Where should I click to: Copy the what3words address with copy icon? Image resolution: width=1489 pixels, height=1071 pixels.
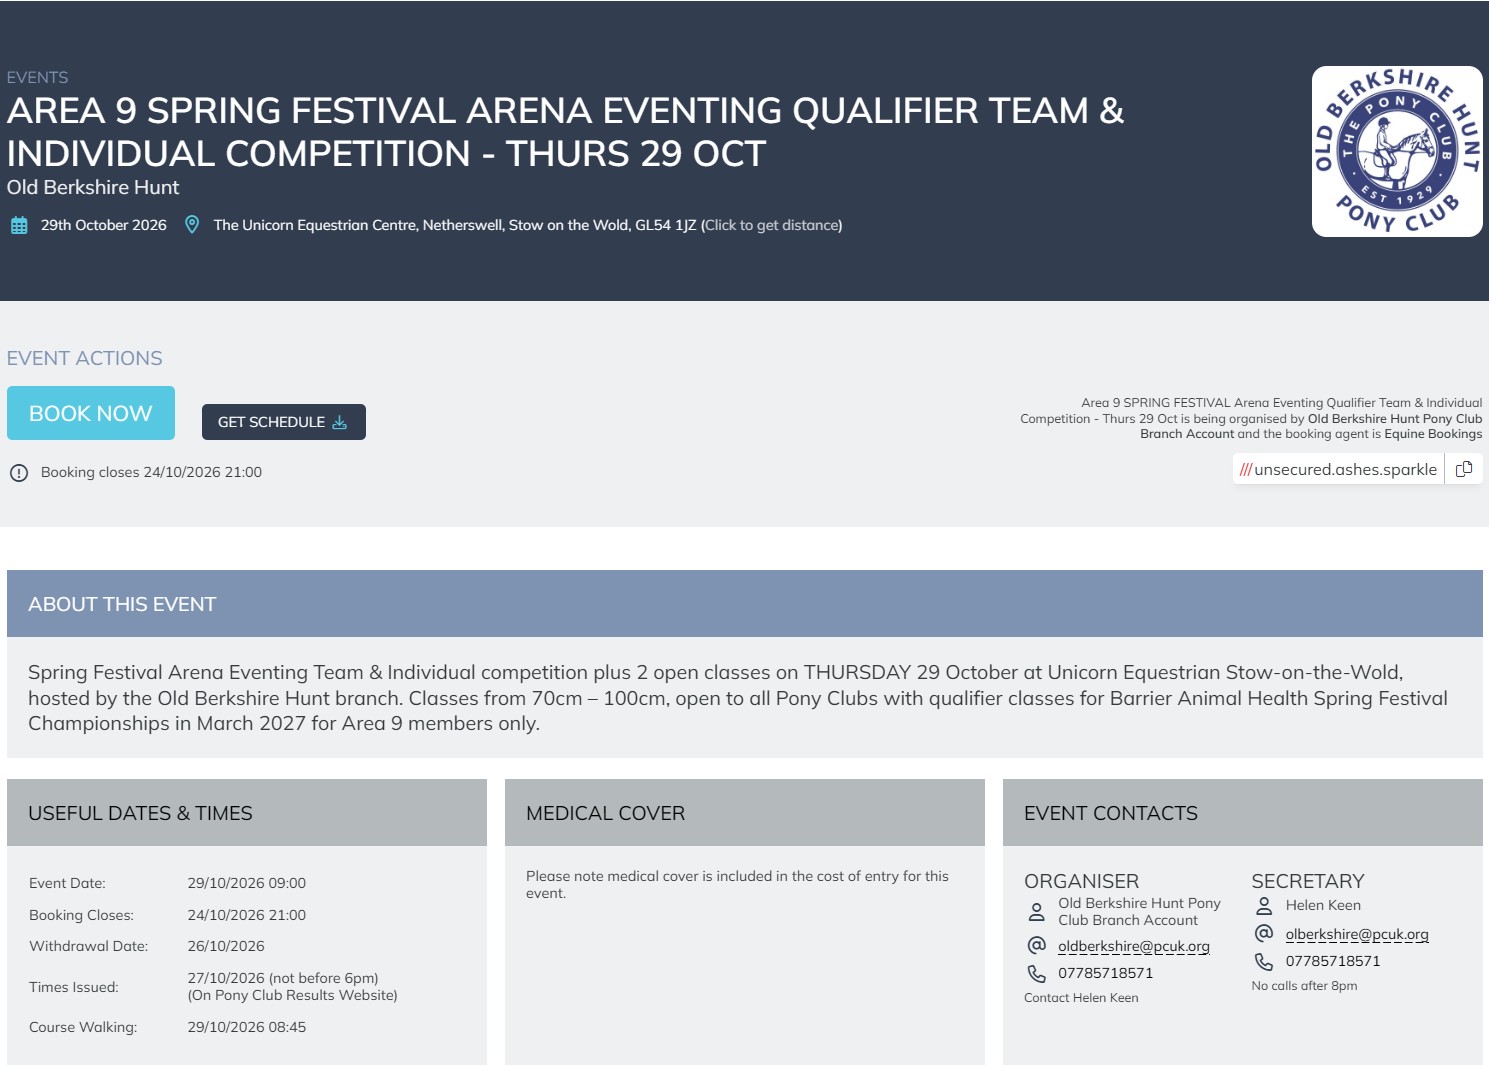click(1464, 469)
